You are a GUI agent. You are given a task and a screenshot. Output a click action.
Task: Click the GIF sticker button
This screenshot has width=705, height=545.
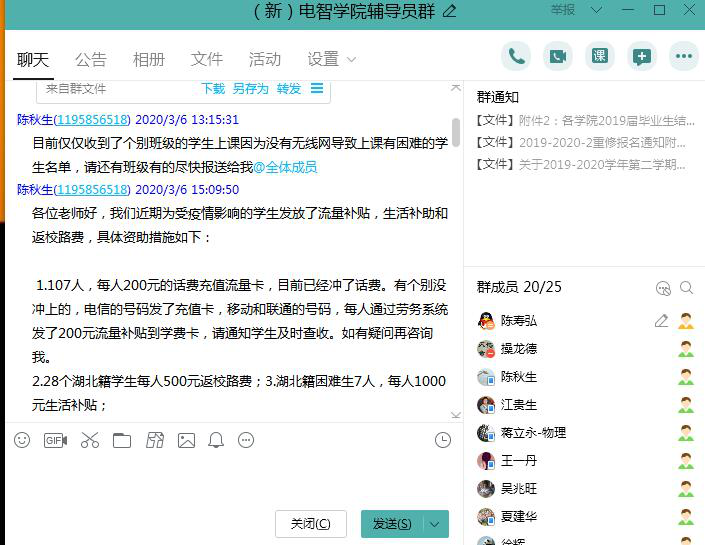[55, 440]
